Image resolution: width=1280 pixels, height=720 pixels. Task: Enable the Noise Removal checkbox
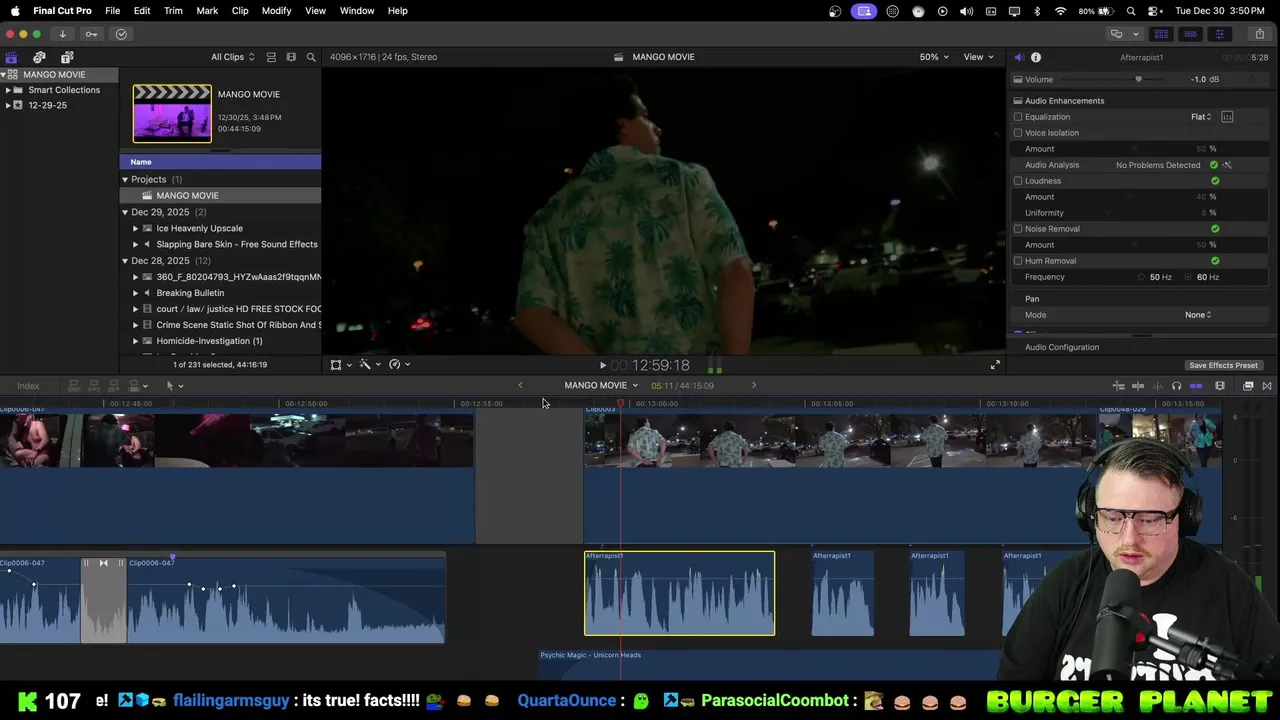pos(1018,229)
